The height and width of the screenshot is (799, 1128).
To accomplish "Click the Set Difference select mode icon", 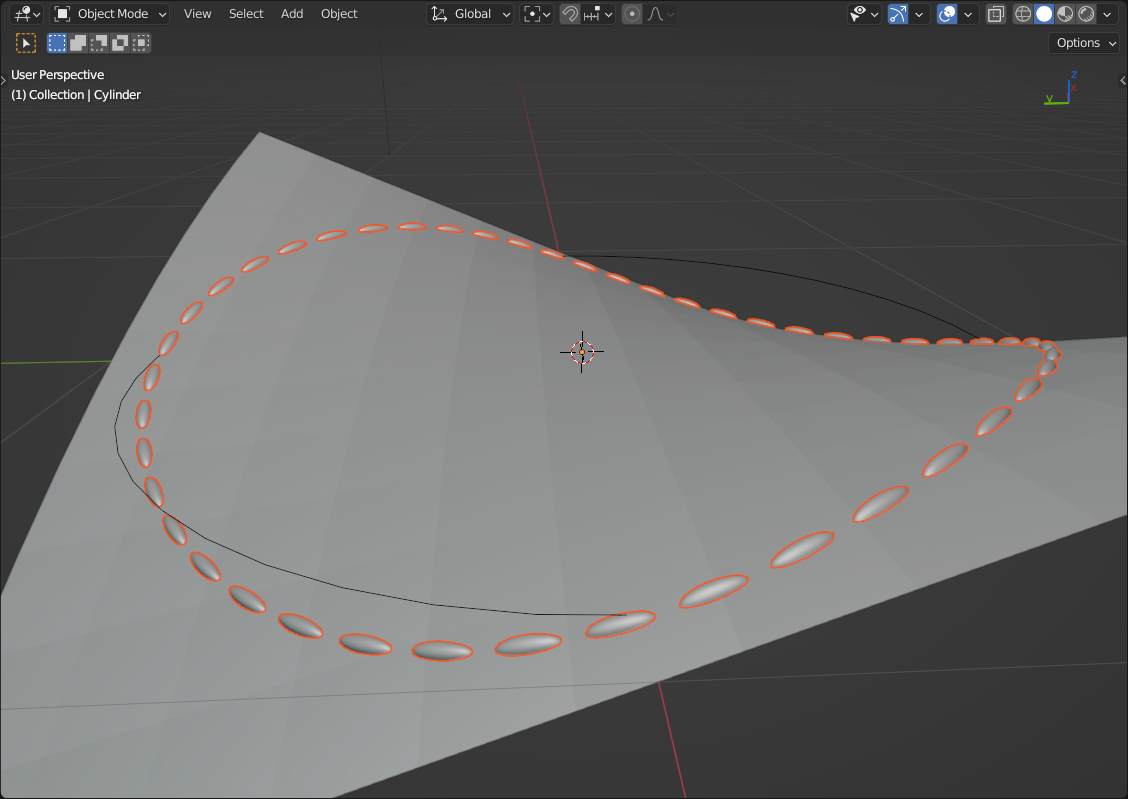I will coord(121,42).
